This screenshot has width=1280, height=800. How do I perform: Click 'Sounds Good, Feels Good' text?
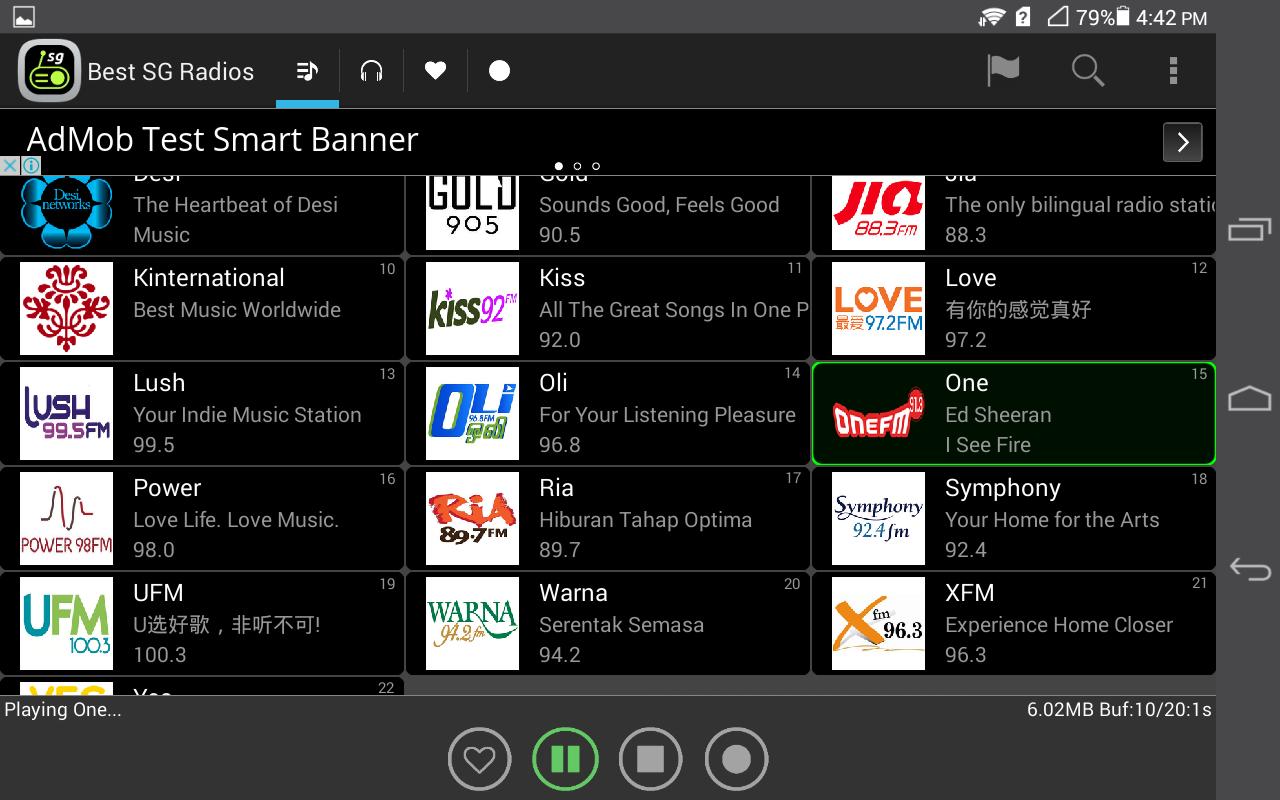pyautogui.click(x=659, y=205)
